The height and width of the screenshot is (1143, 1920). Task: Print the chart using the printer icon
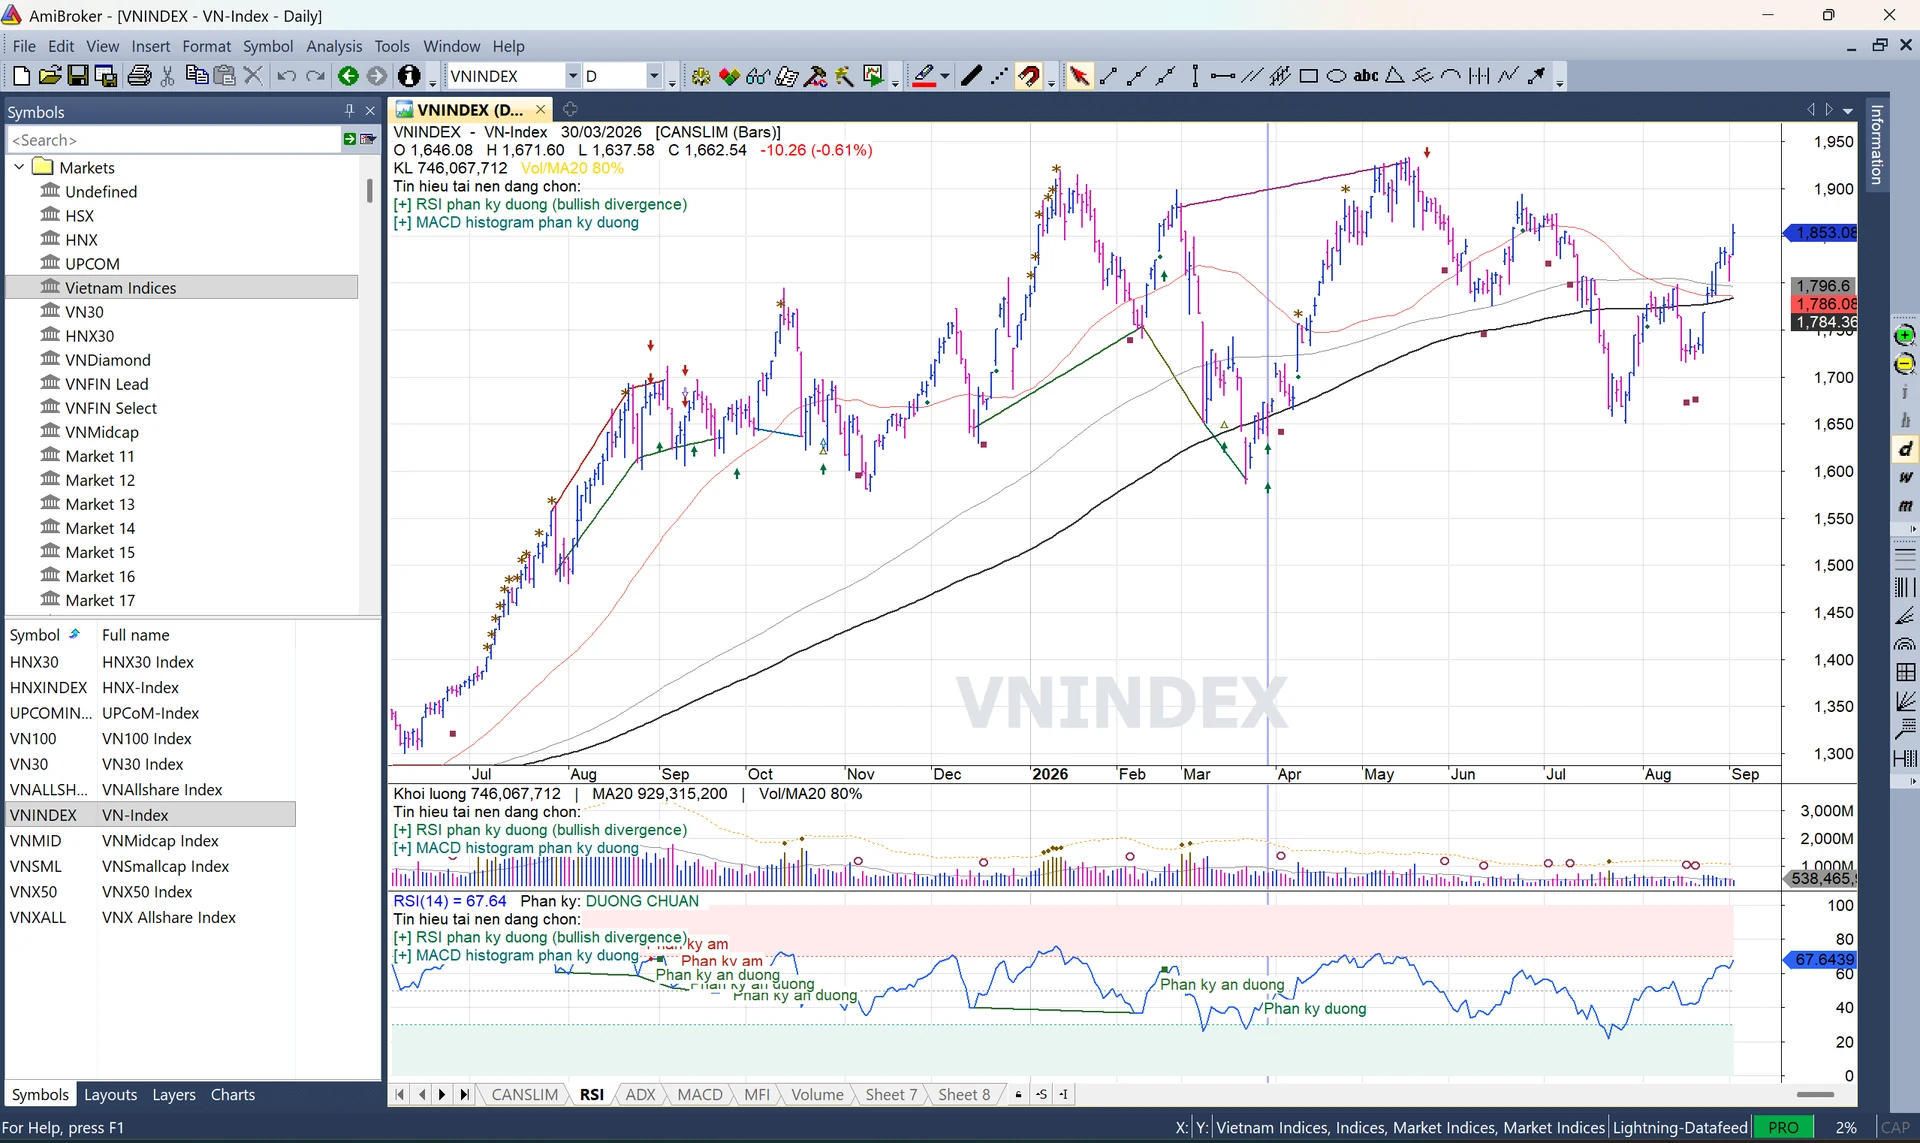coord(139,76)
